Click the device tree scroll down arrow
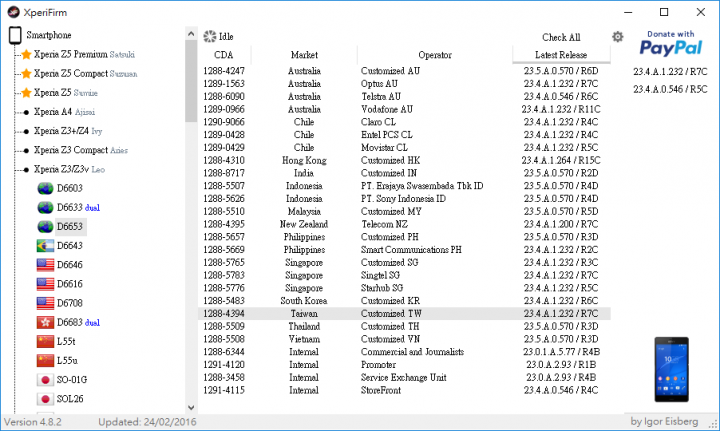The image size is (720, 431). click(x=191, y=408)
